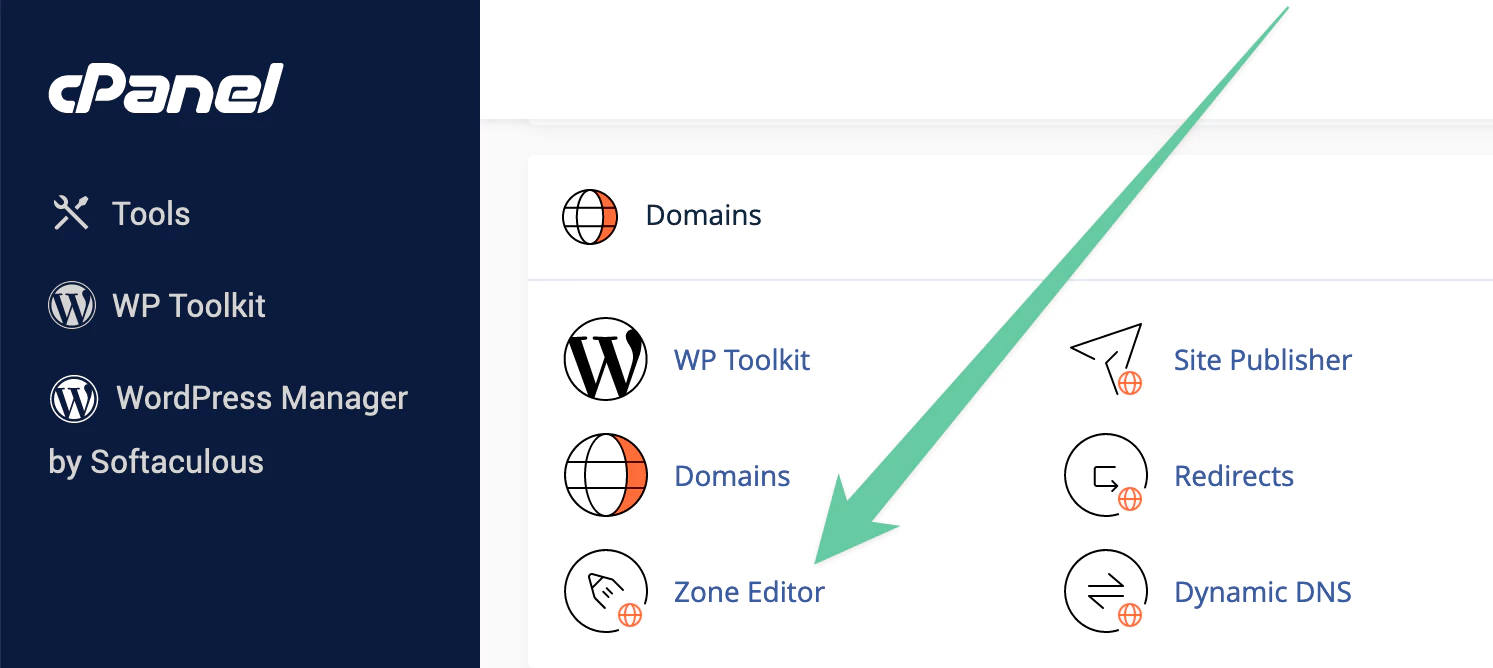Click the Redirects arrow icon
The width and height of the screenshot is (1493, 668).
pos(1105,476)
